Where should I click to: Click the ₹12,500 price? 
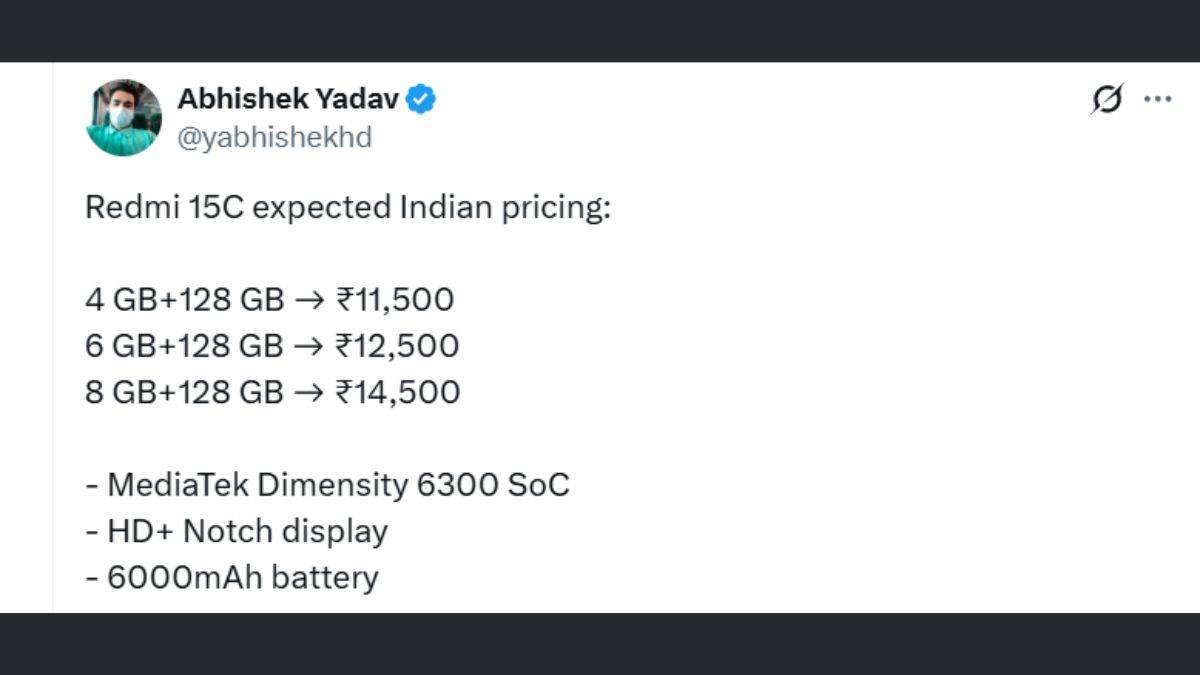[397, 345]
